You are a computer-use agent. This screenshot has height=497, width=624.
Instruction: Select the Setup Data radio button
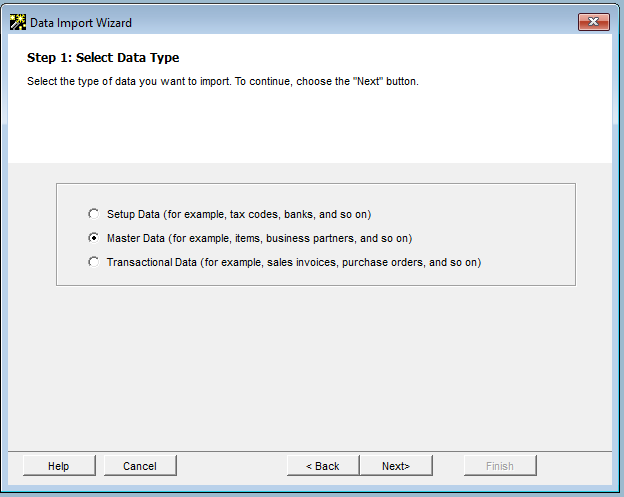tap(94, 214)
